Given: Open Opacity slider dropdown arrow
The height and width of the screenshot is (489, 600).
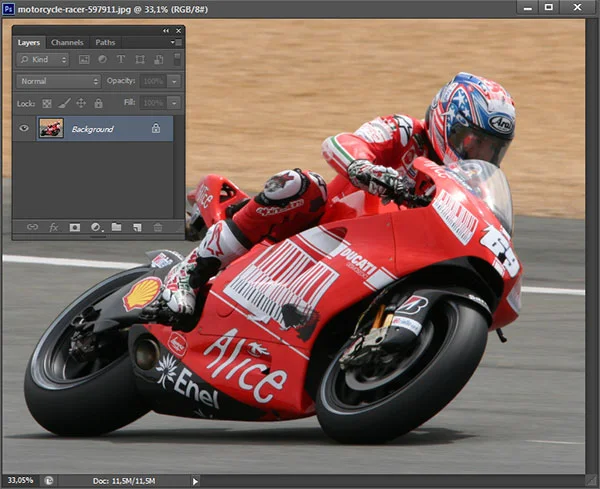Looking at the screenshot, I should pyautogui.click(x=174, y=81).
